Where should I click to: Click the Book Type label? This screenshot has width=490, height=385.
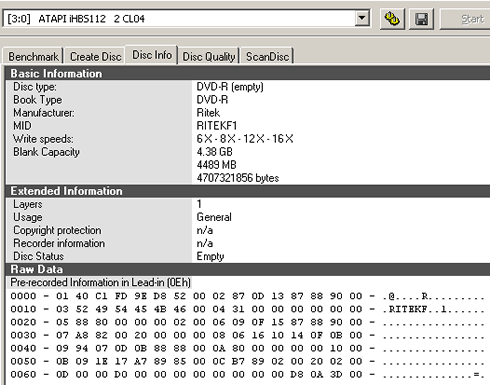(x=37, y=100)
